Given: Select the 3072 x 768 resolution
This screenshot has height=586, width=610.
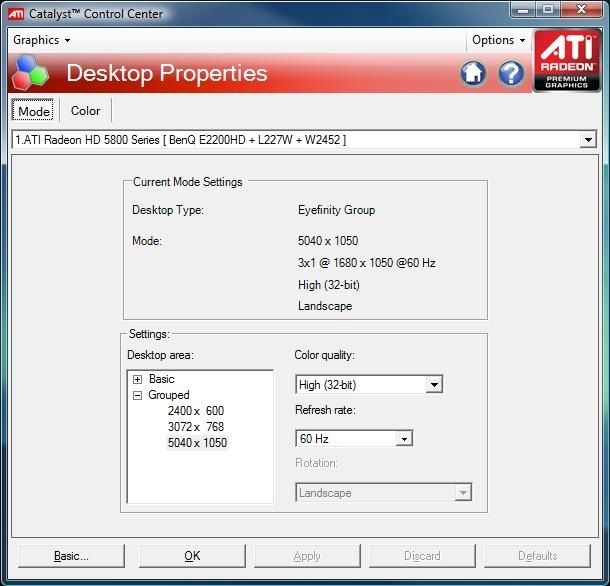Looking at the screenshot, I should coord(196,427).
